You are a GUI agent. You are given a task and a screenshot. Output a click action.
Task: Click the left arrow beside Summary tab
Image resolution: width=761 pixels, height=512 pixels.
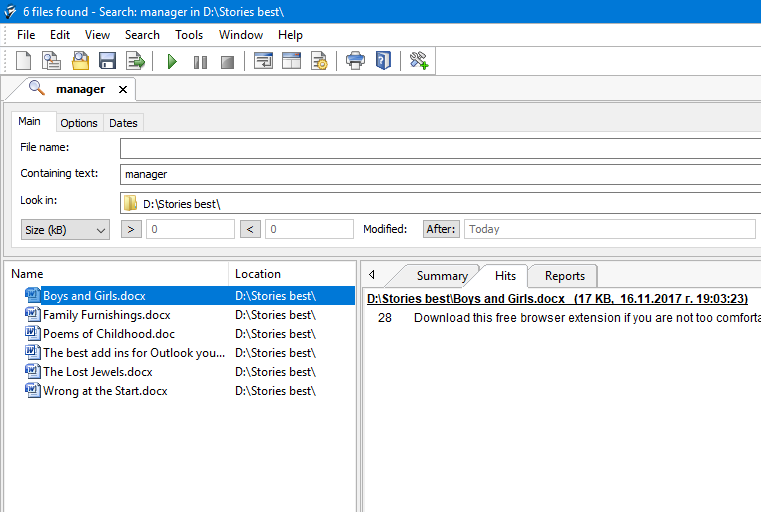tap(372, 275)
